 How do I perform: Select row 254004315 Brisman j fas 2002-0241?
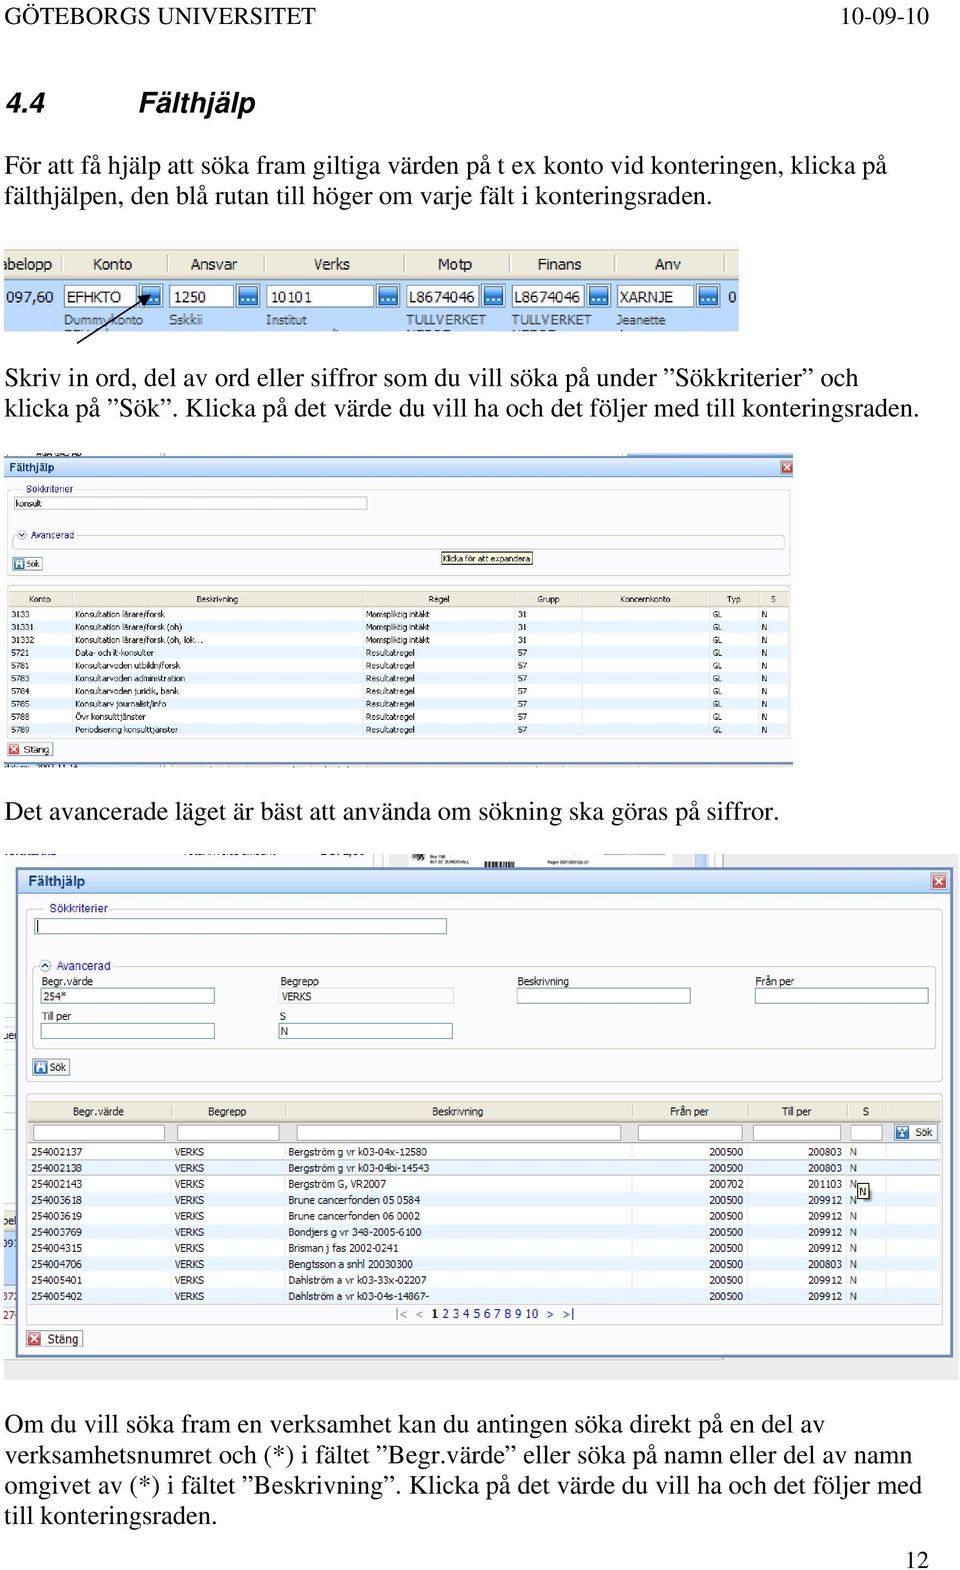[484, 1248]
